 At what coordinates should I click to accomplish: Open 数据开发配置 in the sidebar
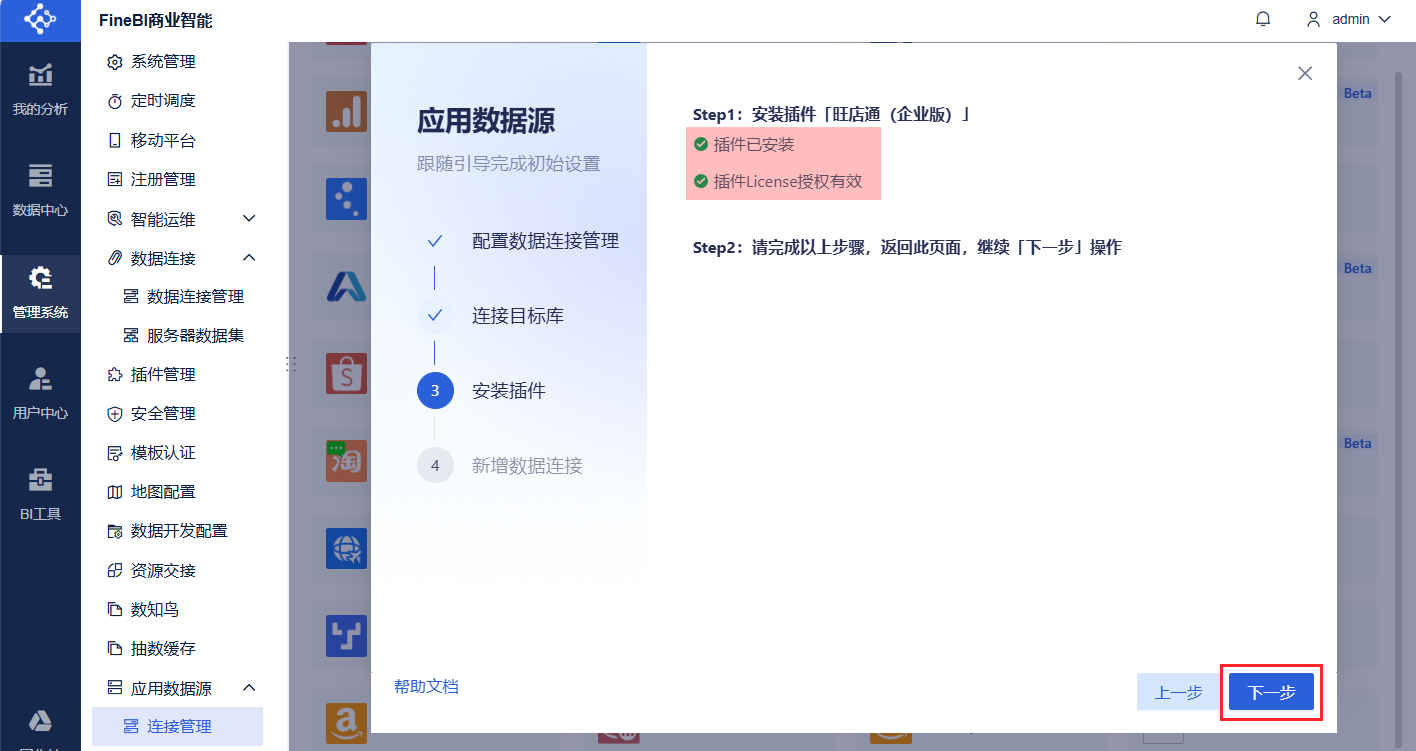(178, 531)
